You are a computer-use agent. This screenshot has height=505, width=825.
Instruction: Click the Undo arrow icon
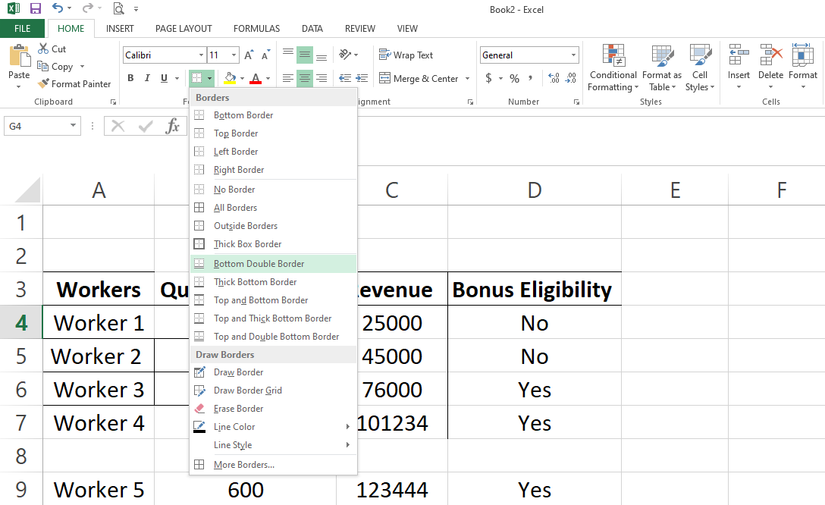(58, 8)
